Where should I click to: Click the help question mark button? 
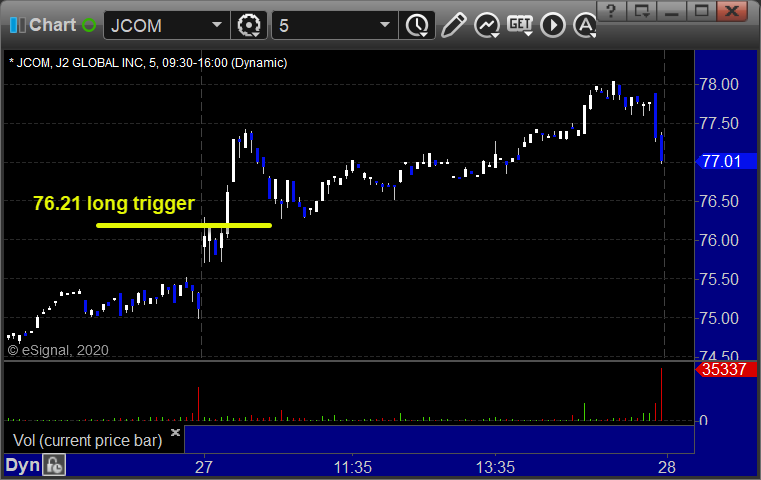click(x=611, y=10)
